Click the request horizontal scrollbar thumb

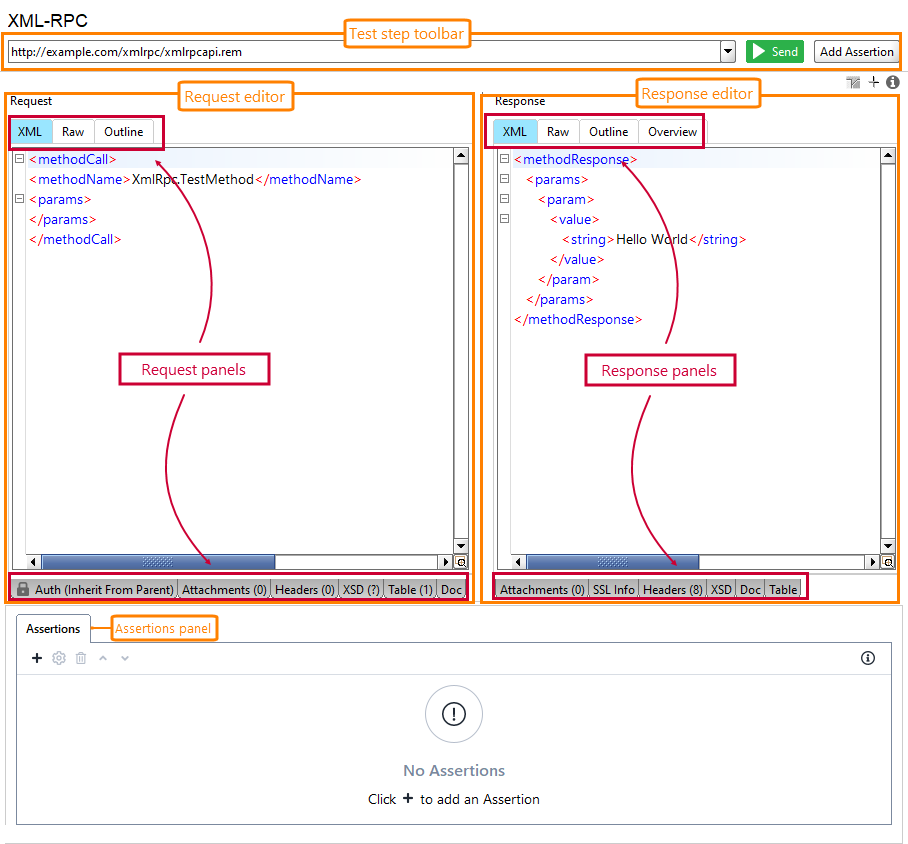(x=158, y=562)
